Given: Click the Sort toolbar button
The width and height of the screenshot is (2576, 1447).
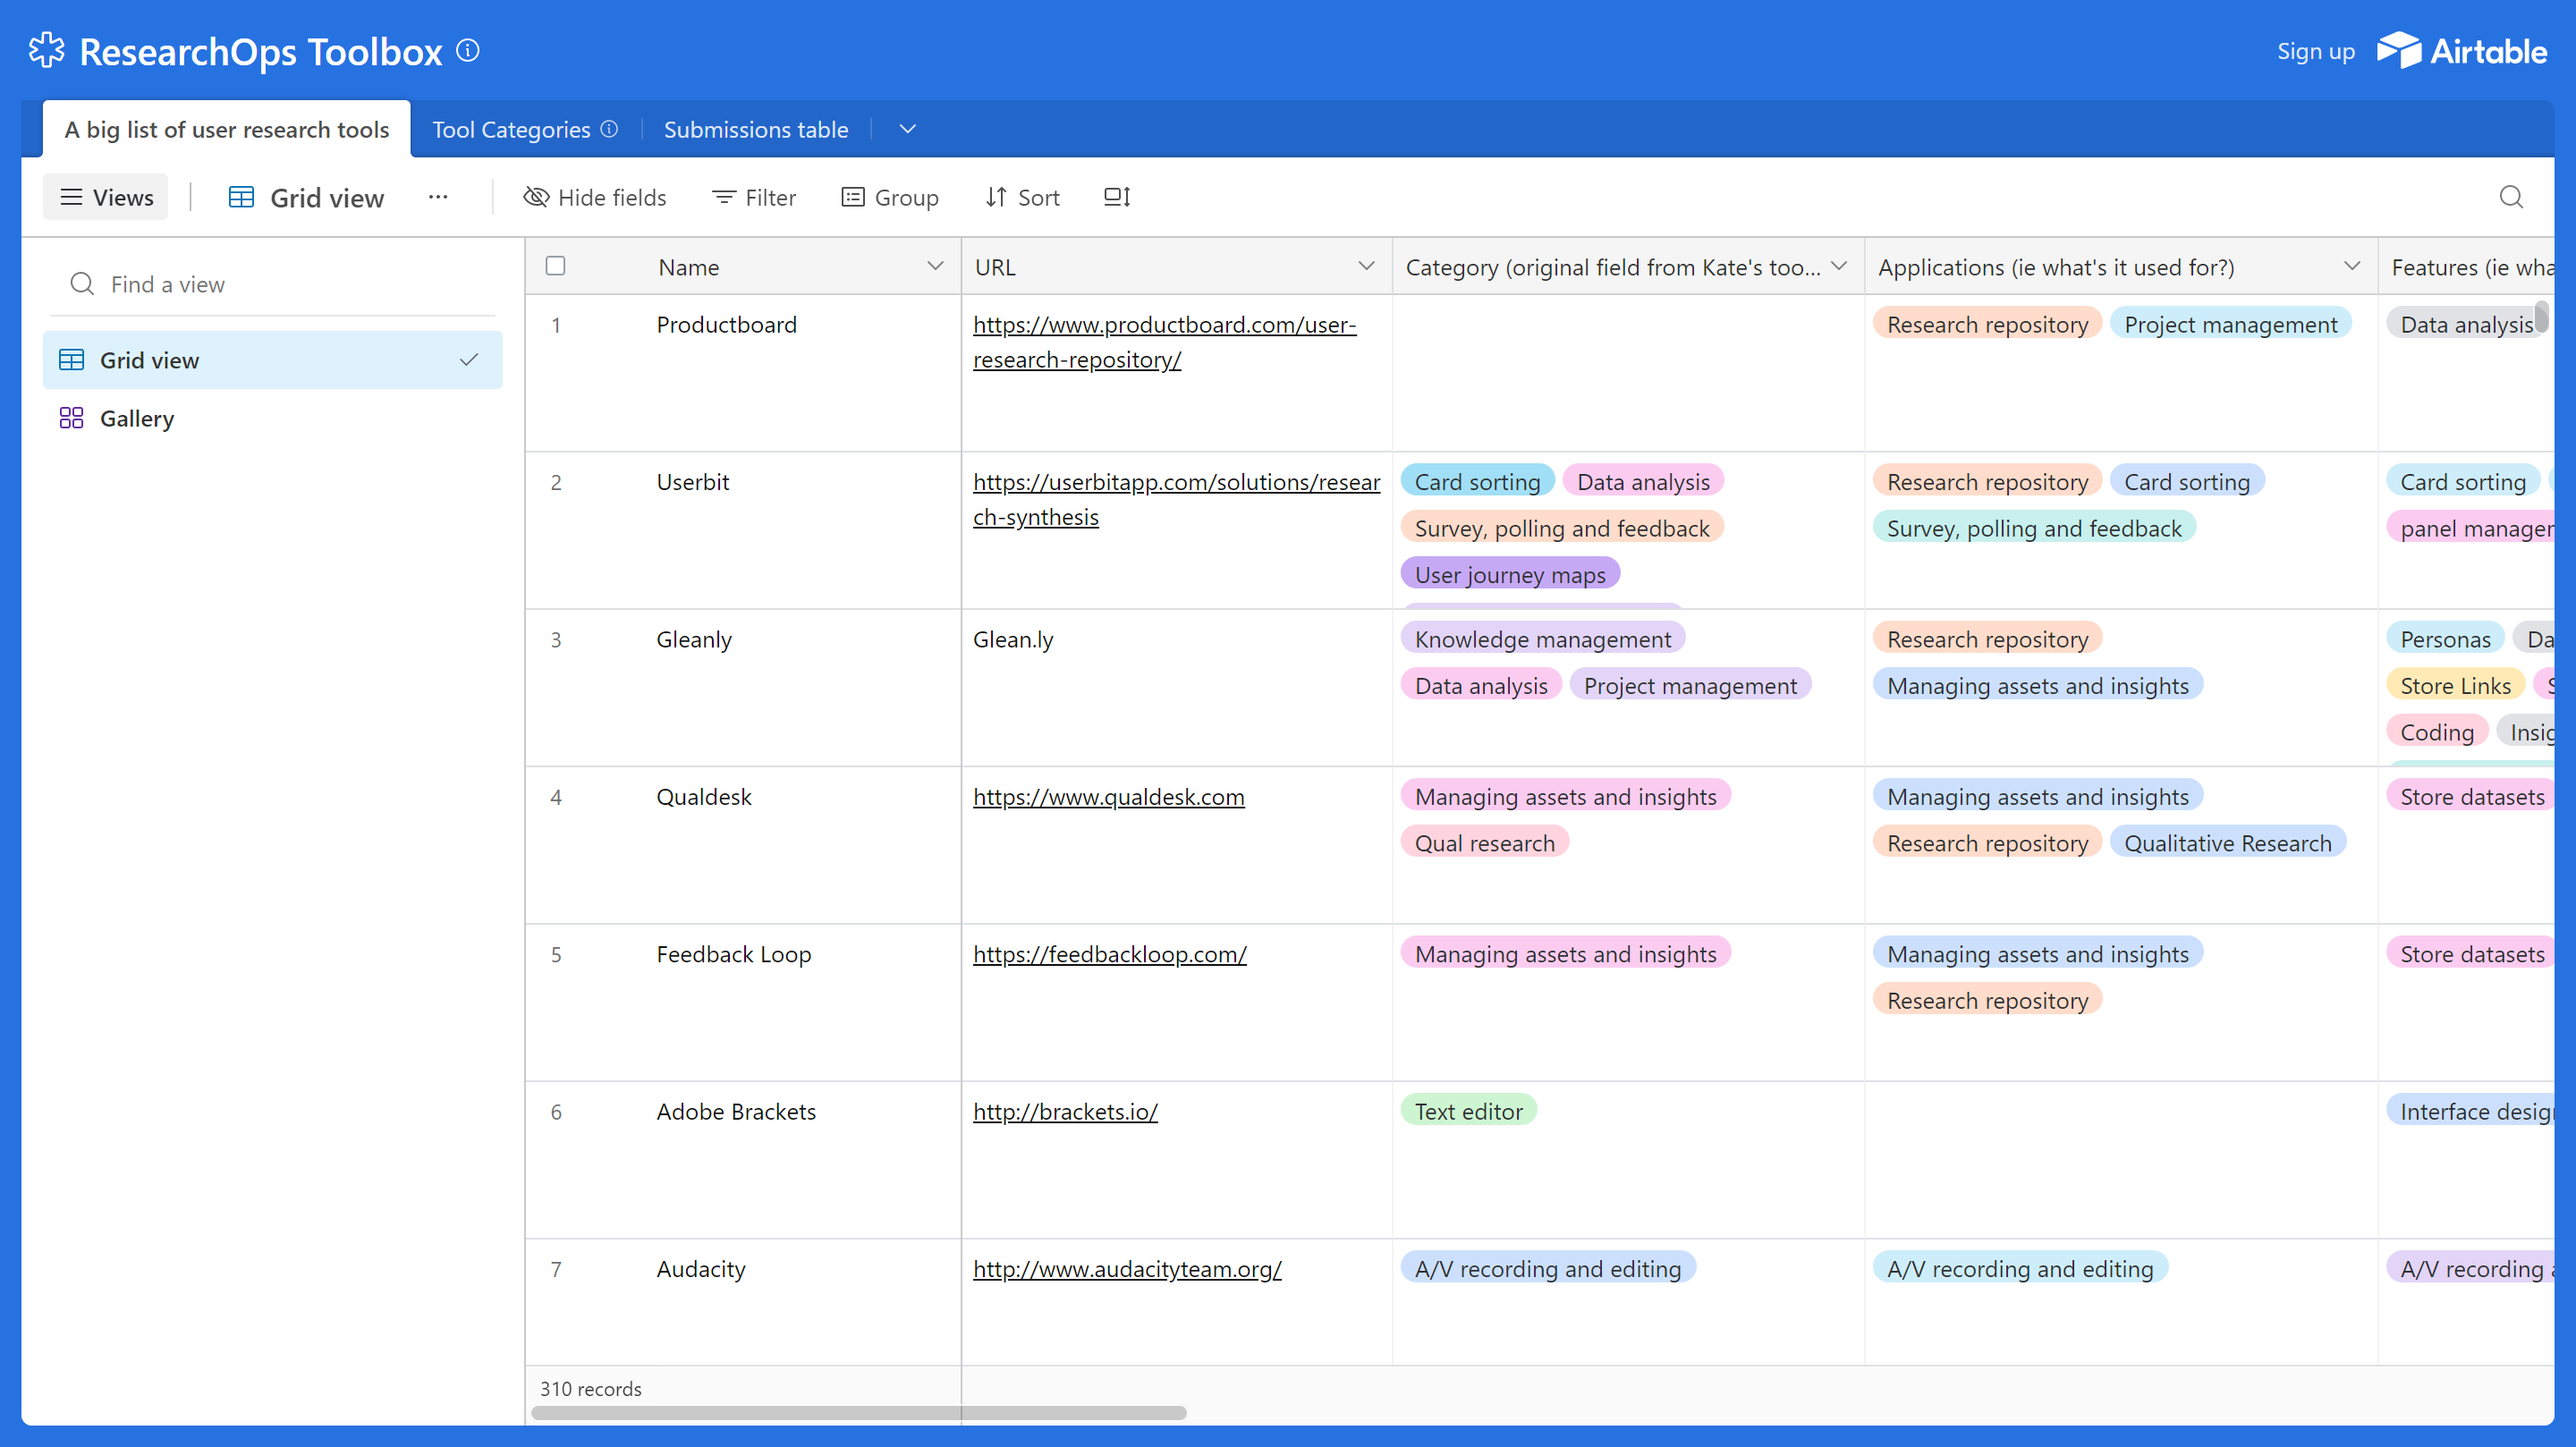Looking at the screenshot, I should coord(1021,197).
